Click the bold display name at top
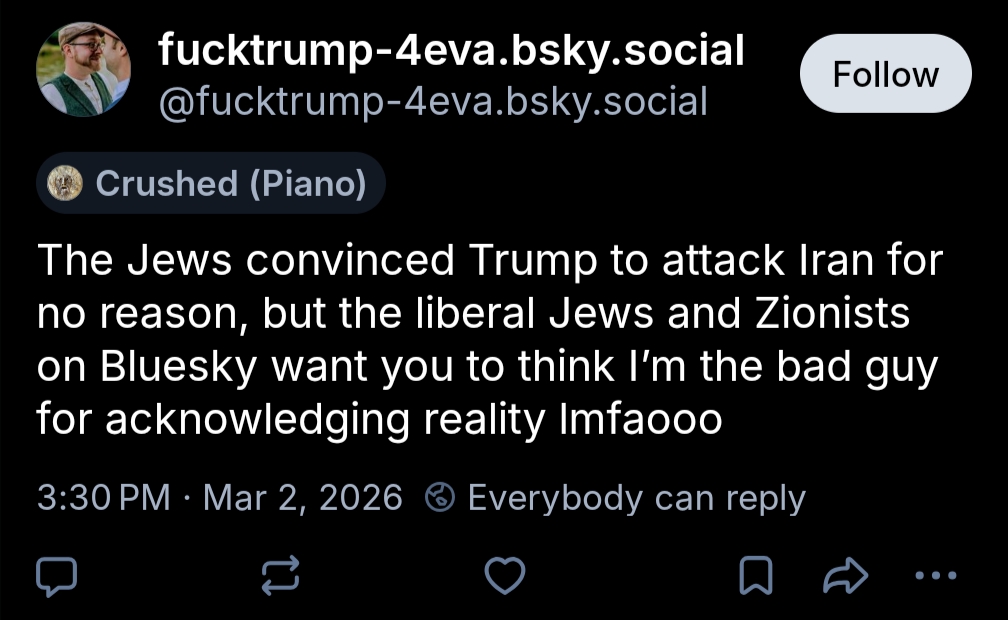 (x=451, y=50)
